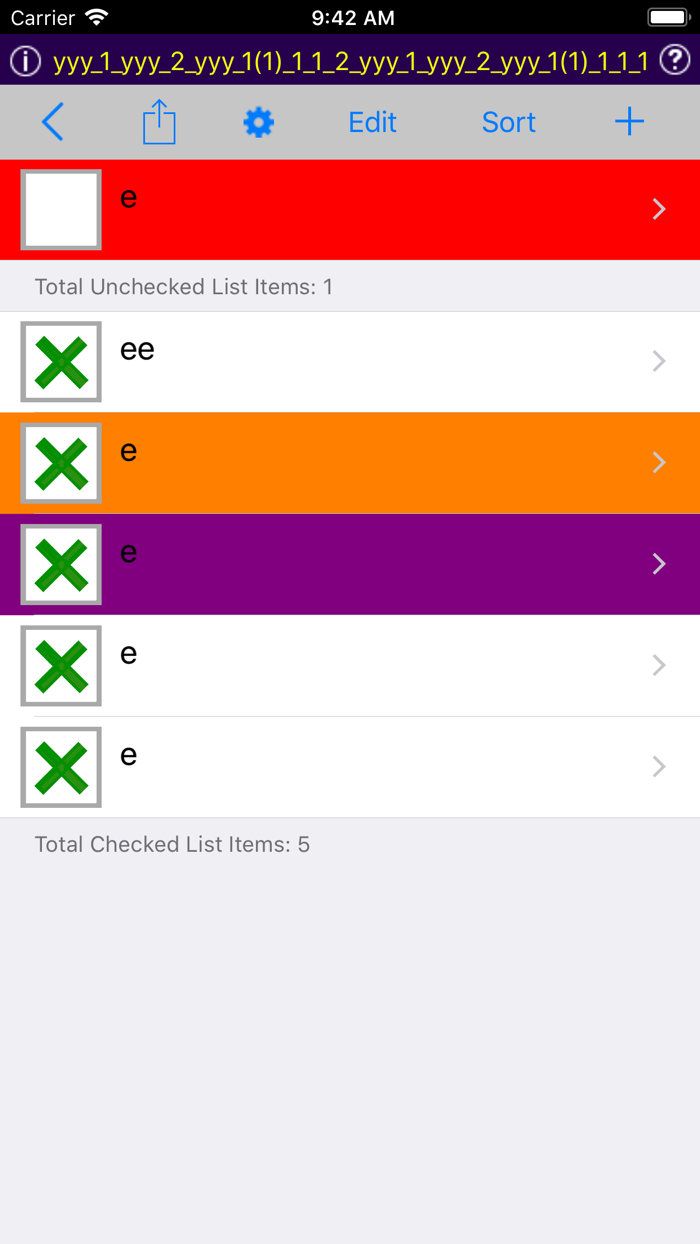Open the Edit menu option
This screenshot has height=1244, width=700.
point(372,121)
